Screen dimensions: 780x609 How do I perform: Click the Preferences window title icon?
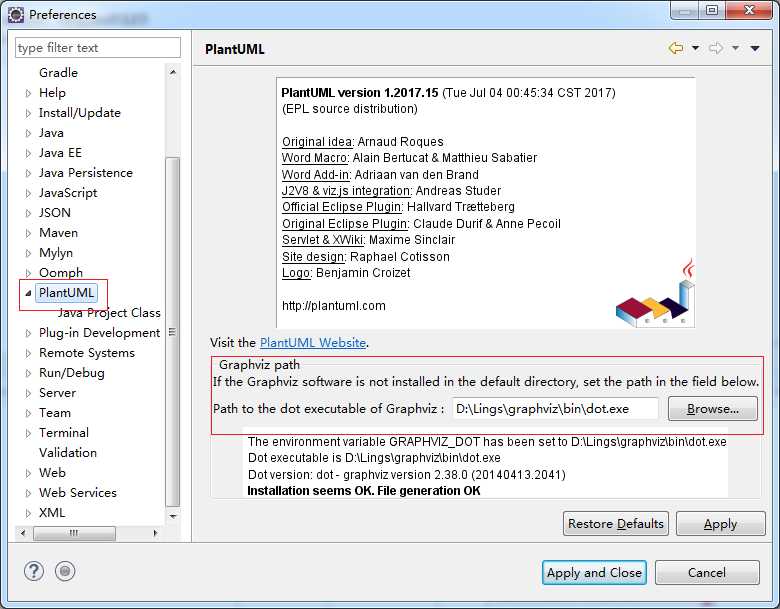15,15
